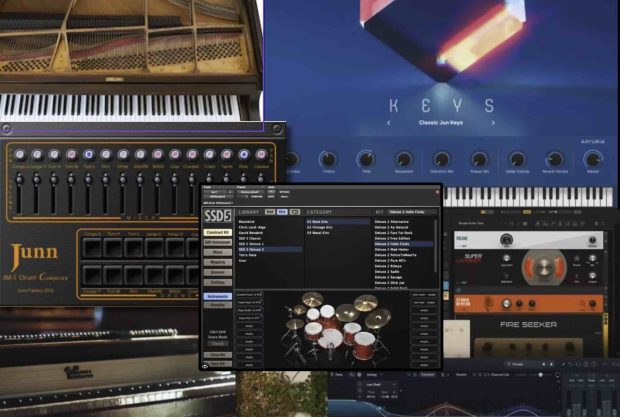Image resolution: width=620 pixels, height=417 pixels.
Task: Turn the Conga L knob in Junn mixer
Action: click(x=20, y=154)
